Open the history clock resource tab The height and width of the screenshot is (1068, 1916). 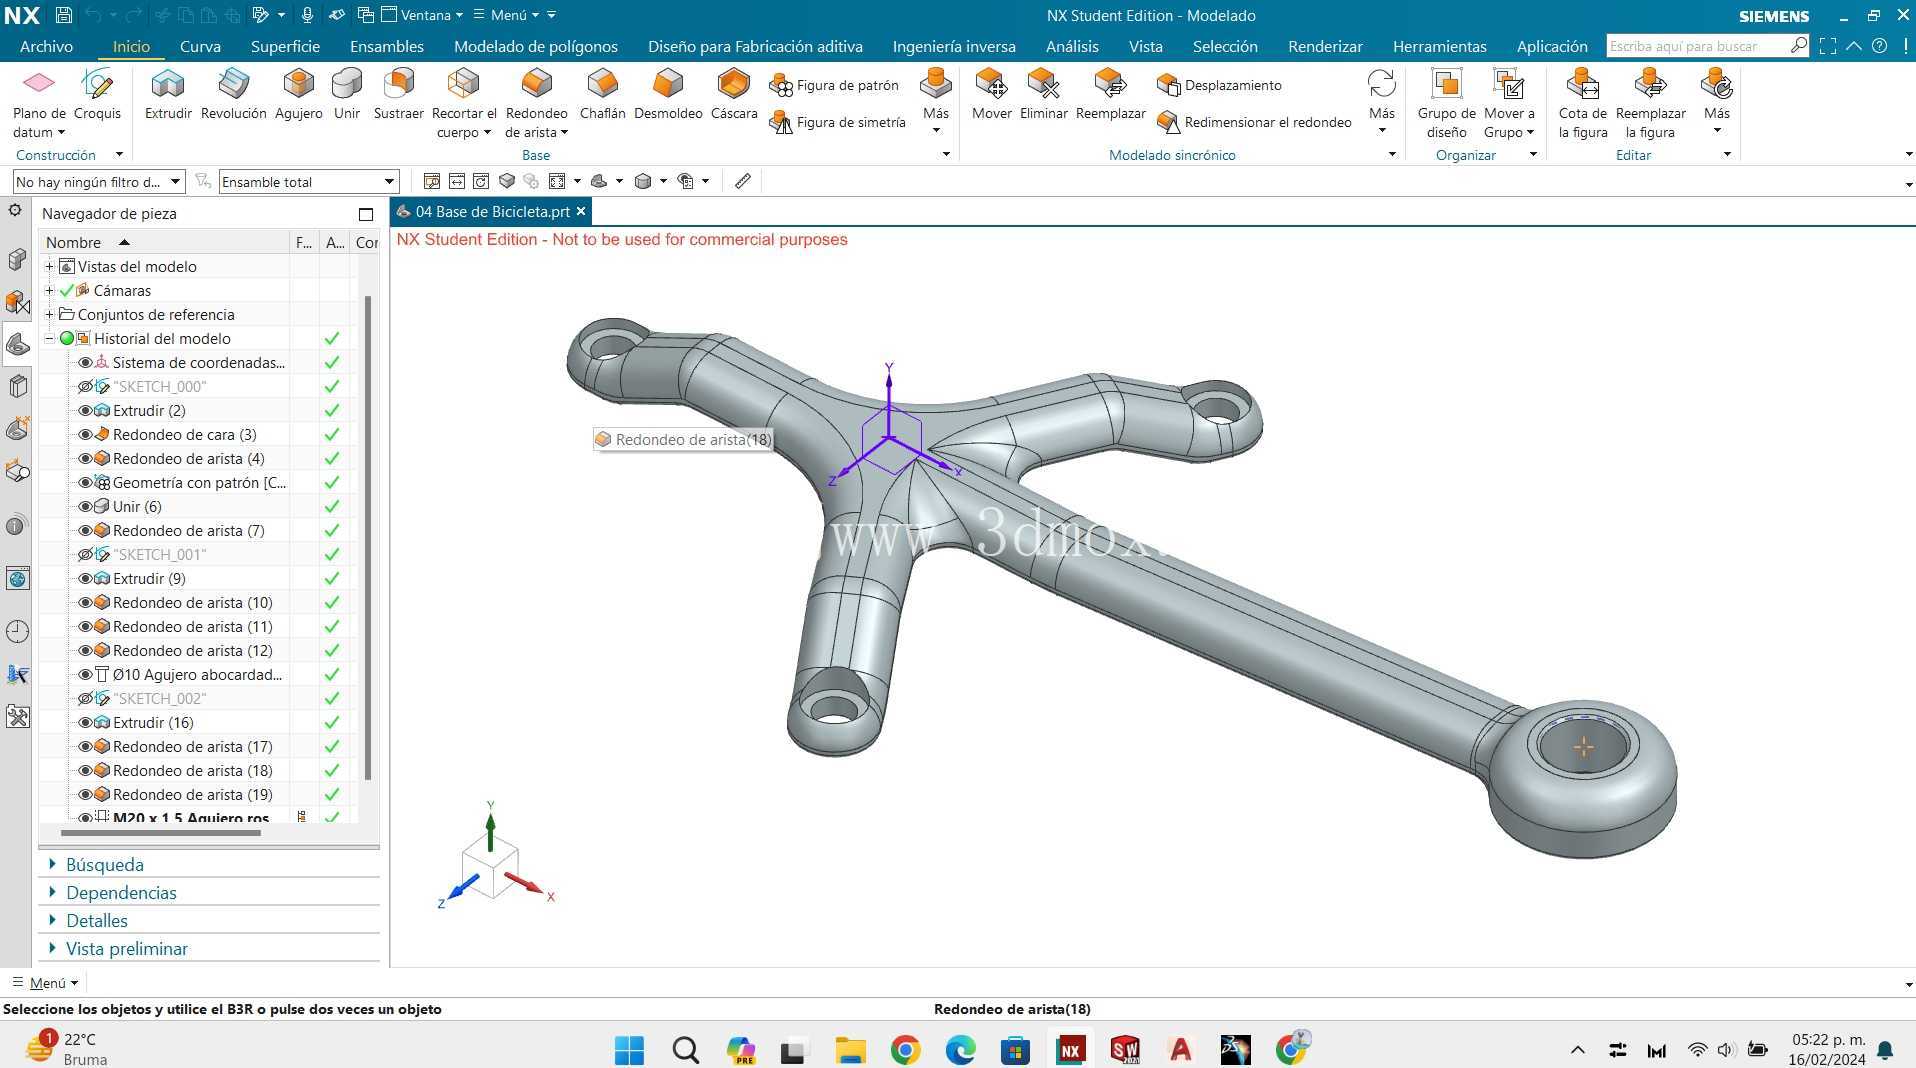click(17, 631)
